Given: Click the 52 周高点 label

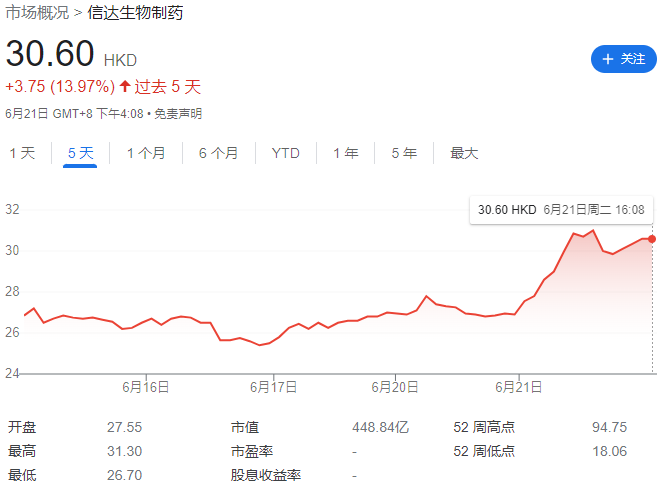Looking at the screenshot, I should 484,427.
